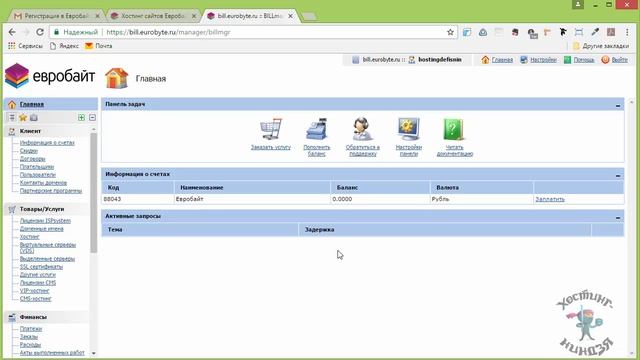Open Заказы under Финансы
This screenshot has width=640, height=360.
29,337
